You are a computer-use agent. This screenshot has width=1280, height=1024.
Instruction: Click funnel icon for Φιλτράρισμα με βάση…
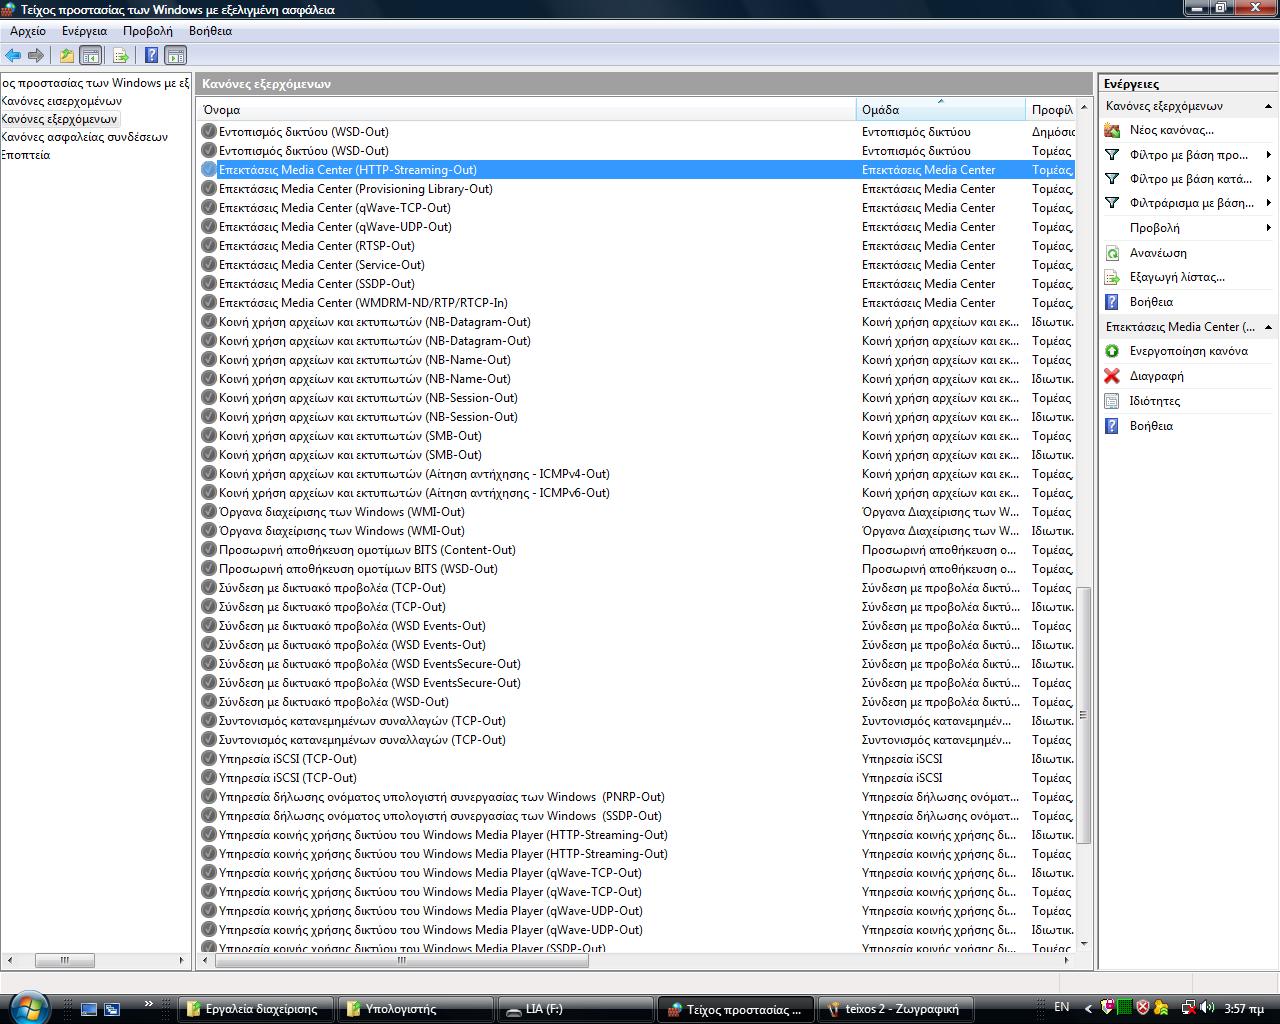point(1112,203)
